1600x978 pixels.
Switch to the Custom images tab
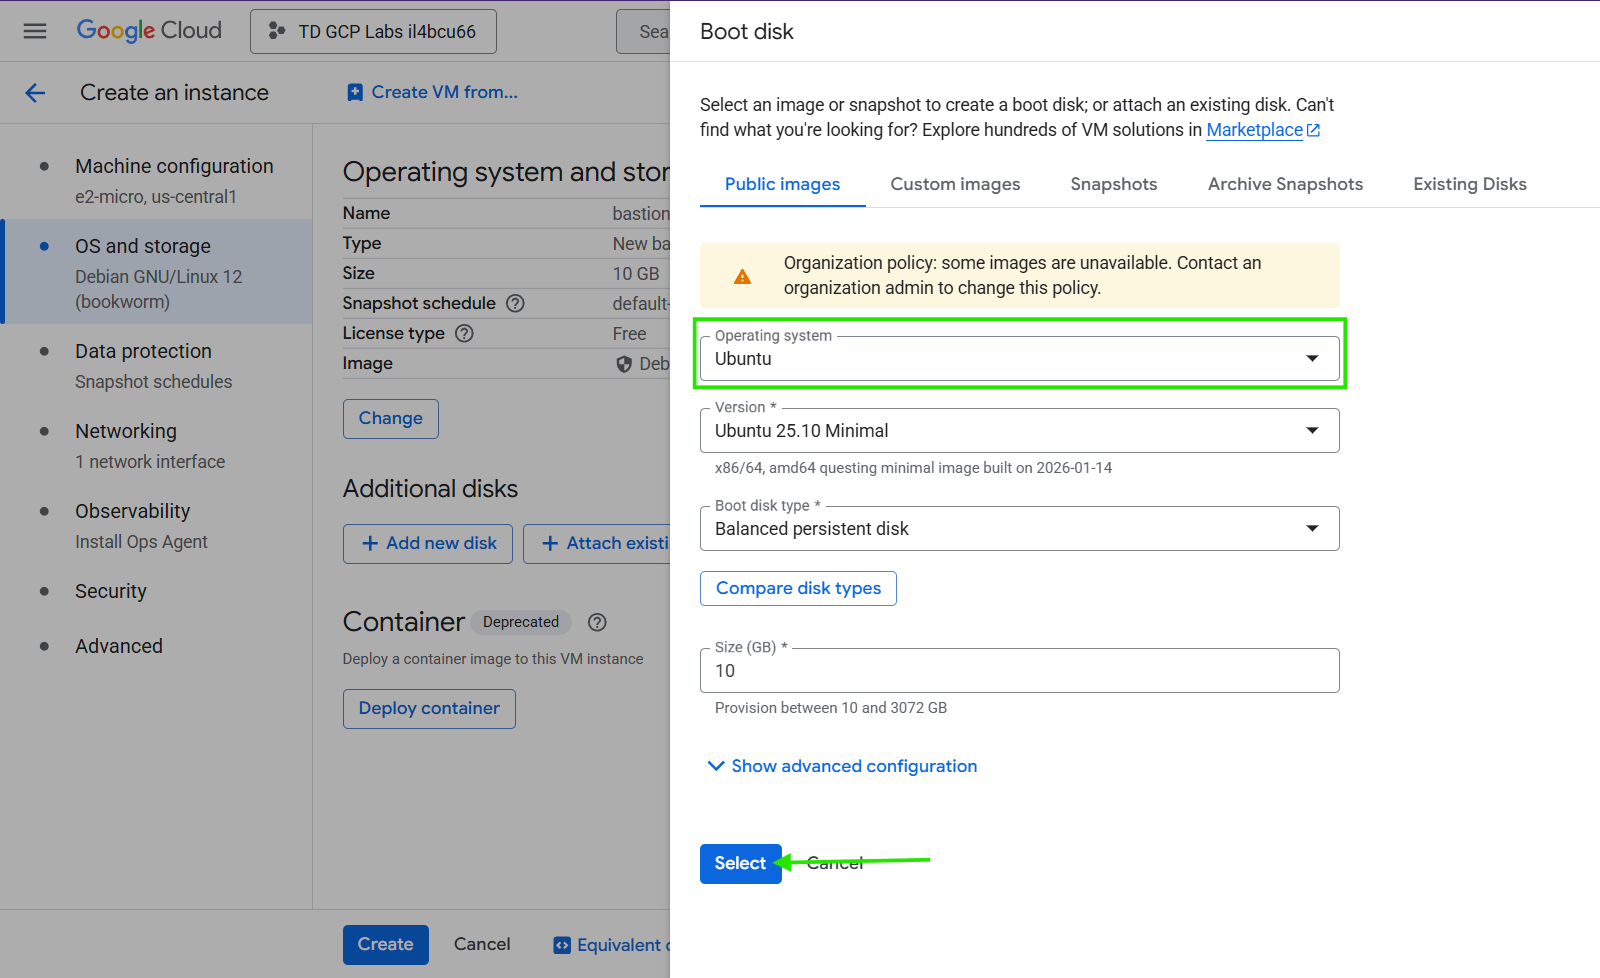click(955, 184)
